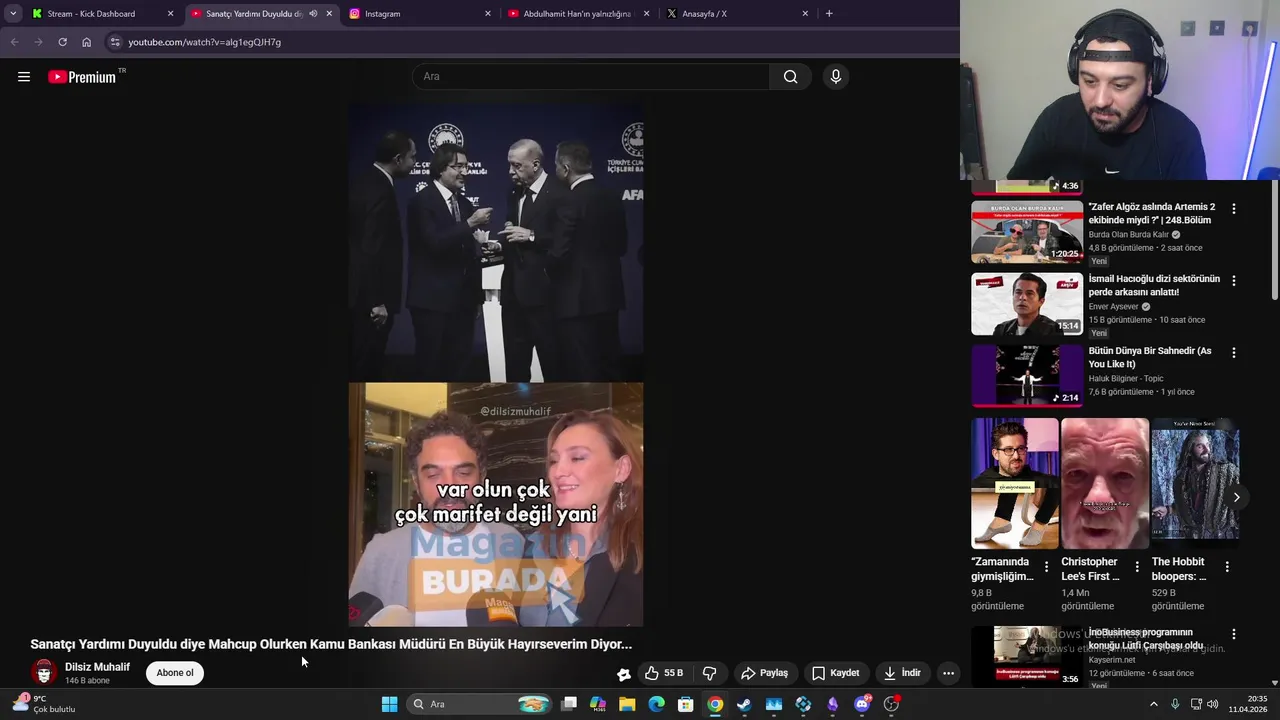Mute the playing YouTube tab speaker icon
Screen dimensions: 1280x720
click(x=313, y=14)
